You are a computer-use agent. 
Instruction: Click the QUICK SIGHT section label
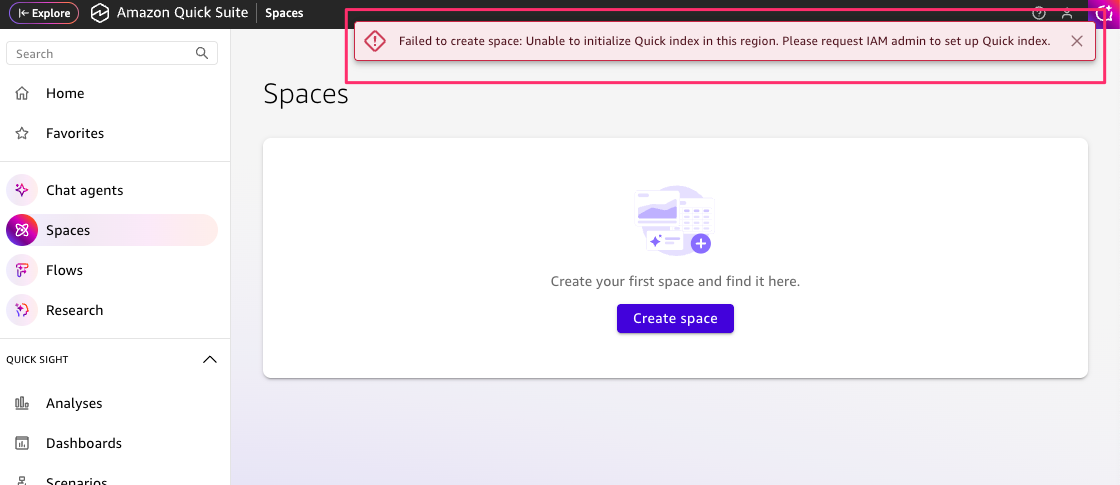coord(37,359)
